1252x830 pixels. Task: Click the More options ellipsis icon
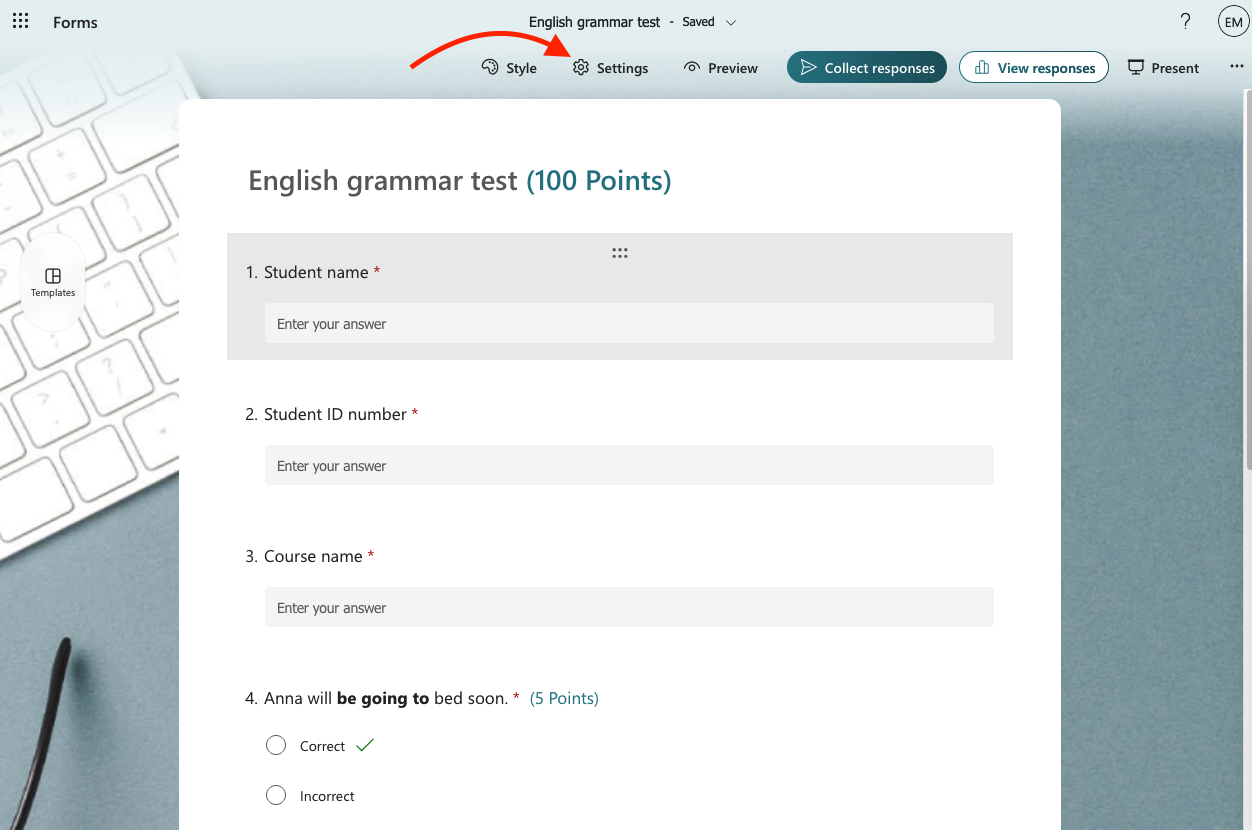click(x=1237, y=67)
